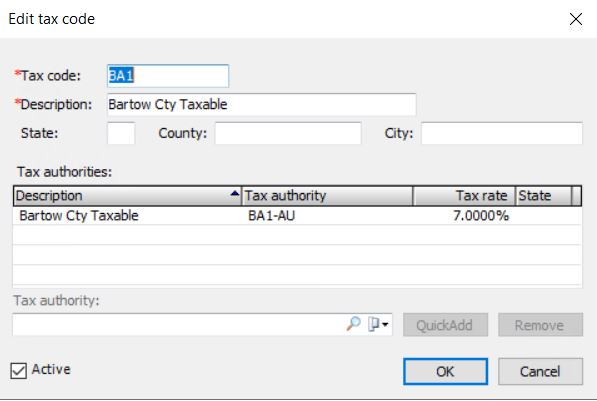Click the Description text field
Image resolution: width=597 pixels, height=401 pixels.
click(262, 104)
